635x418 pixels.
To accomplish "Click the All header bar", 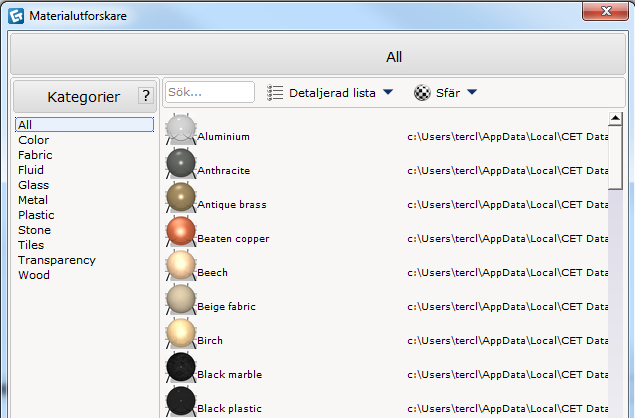I will click(x=318, y=54).
